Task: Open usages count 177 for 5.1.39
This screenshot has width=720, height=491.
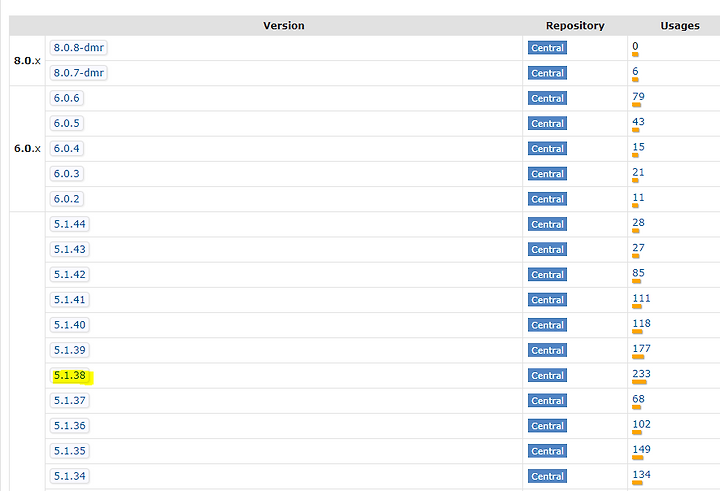Action: [x=641, y=348]
